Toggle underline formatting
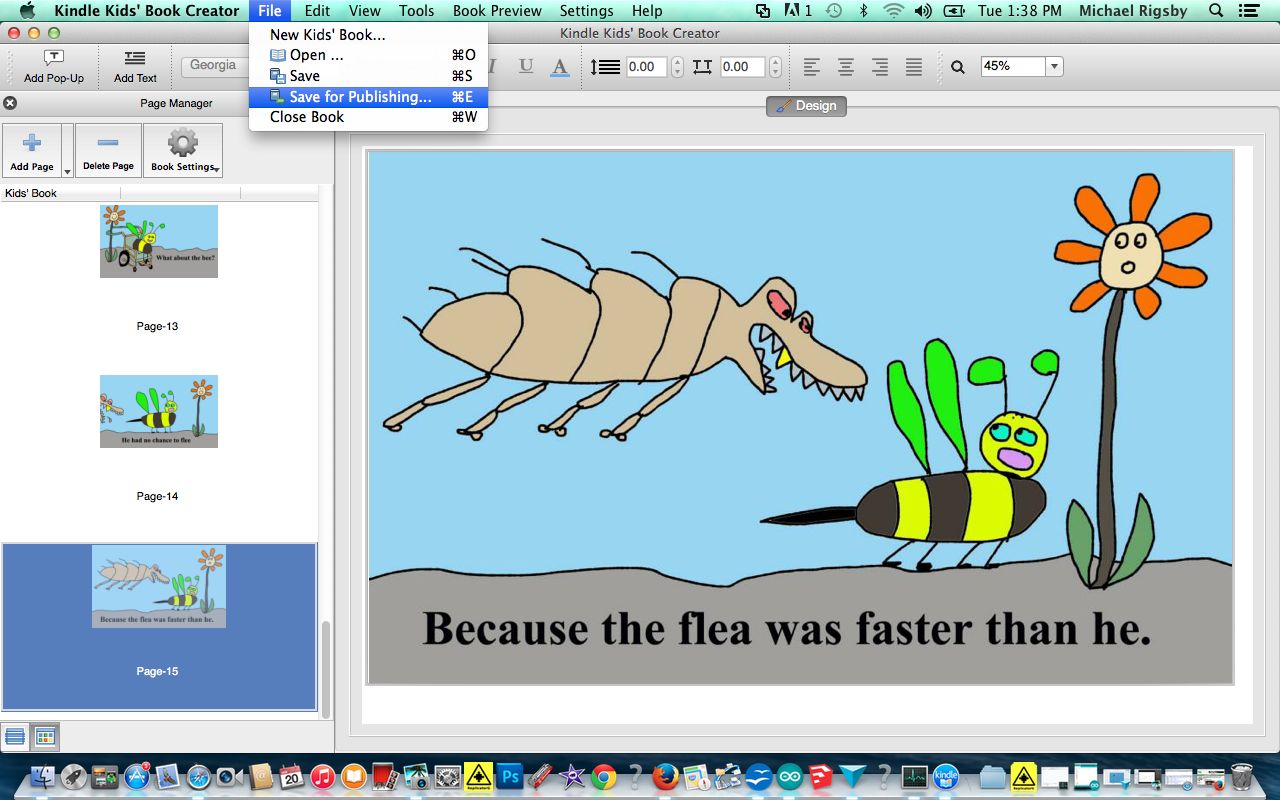 pos(525,67)
